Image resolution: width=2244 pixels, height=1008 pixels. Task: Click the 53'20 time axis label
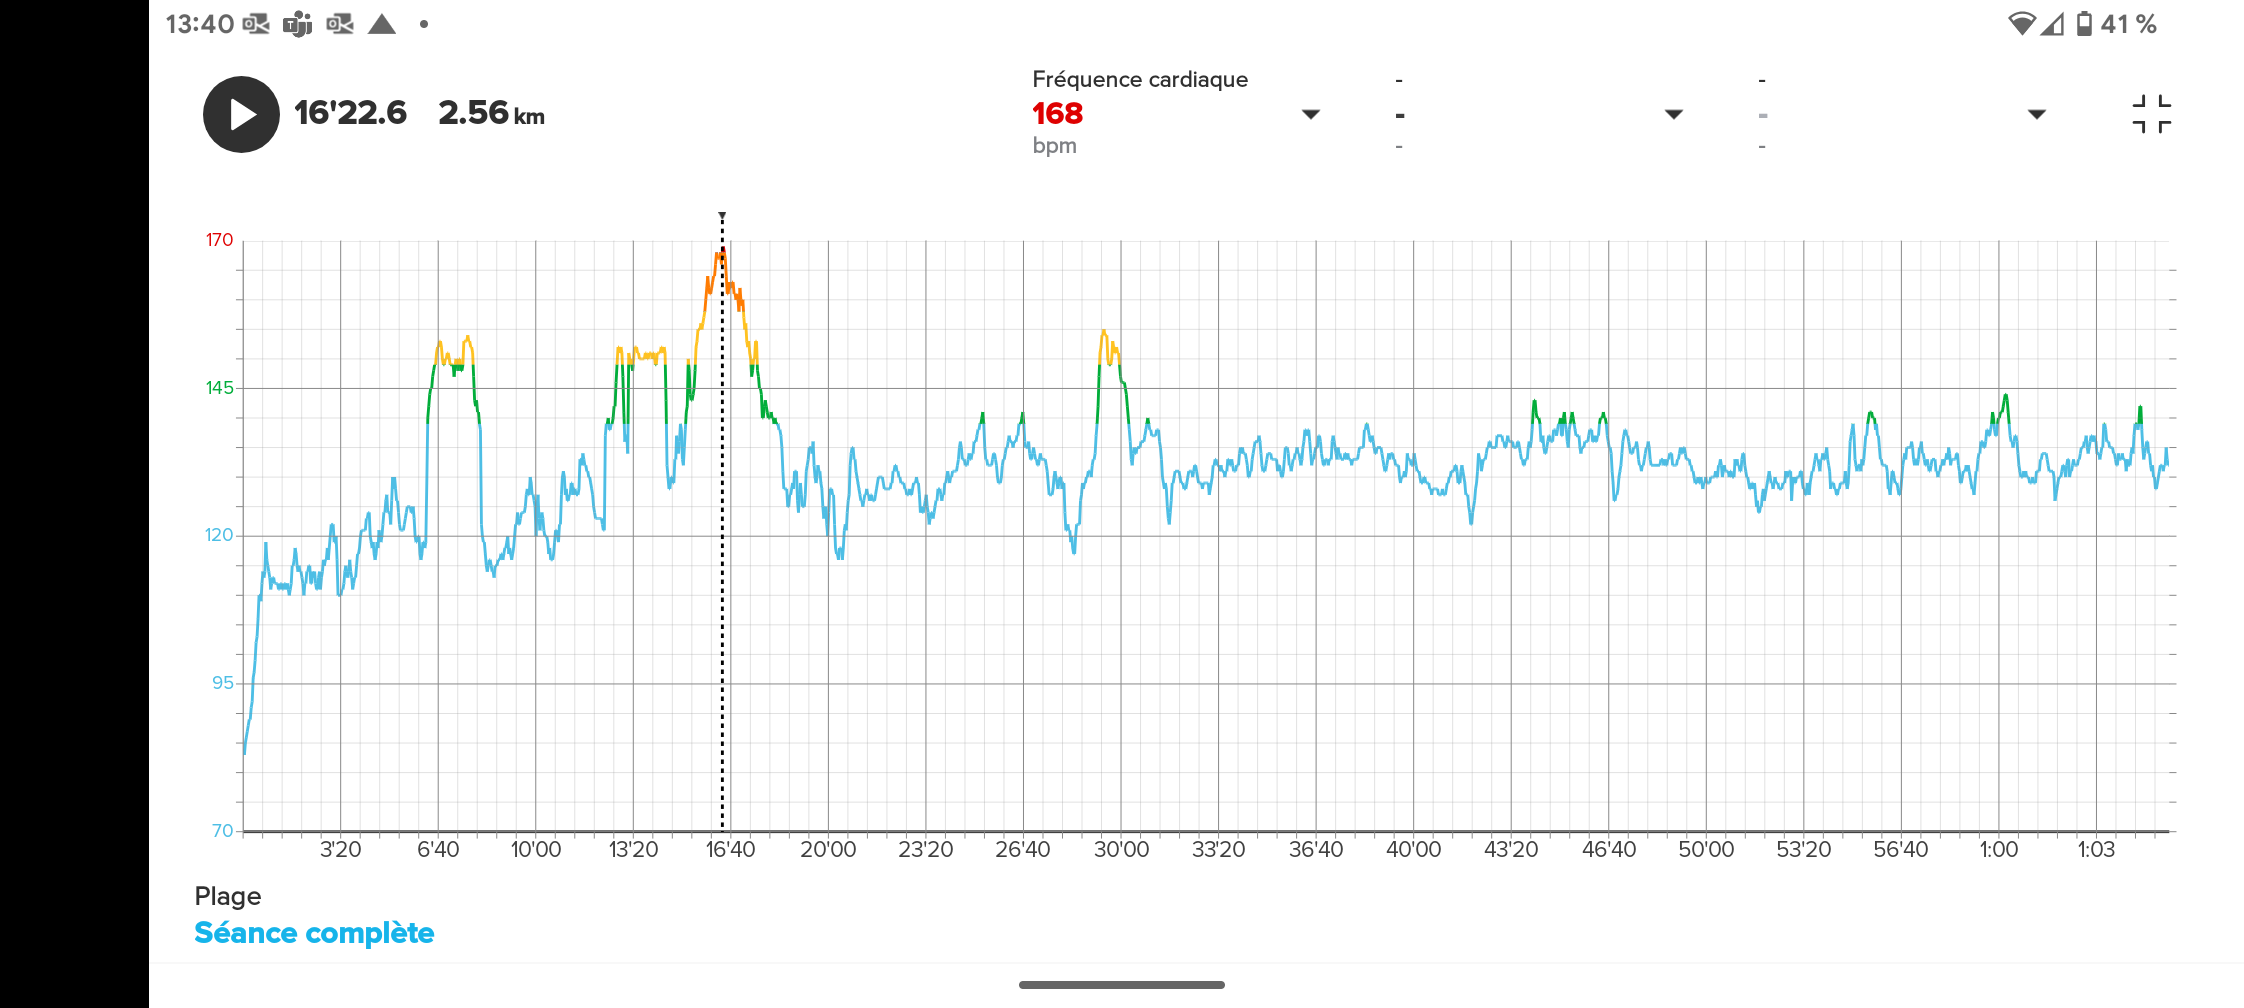(1804, 850)
